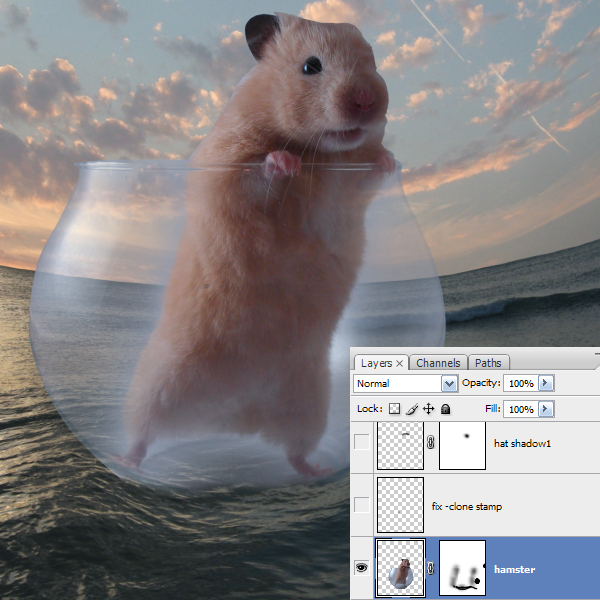The width and height of the screenshot is (600, 600).
Task: Switch to the Paths tab
Action: pyautogui.click(x=488, y=363)
